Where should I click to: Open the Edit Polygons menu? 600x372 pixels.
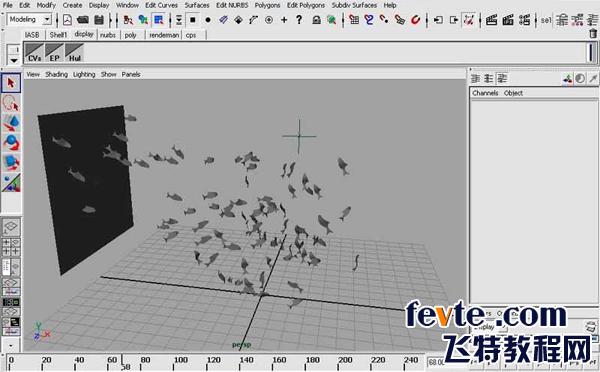point(306,5)
